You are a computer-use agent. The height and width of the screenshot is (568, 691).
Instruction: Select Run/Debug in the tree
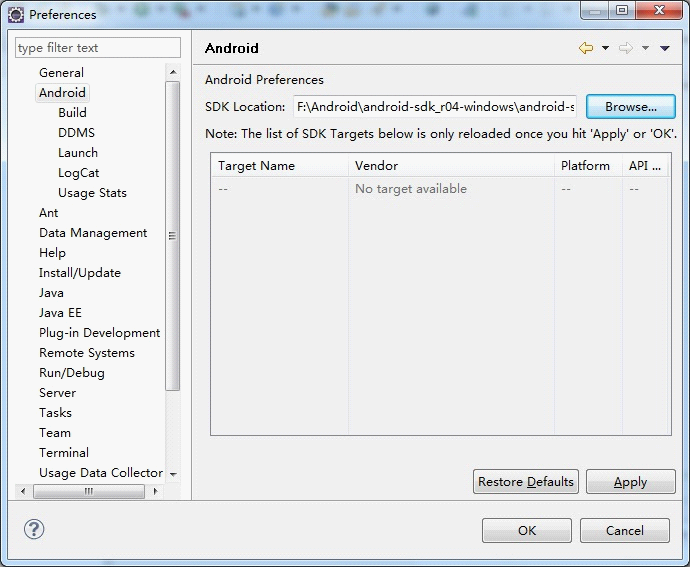click(72, 373)
